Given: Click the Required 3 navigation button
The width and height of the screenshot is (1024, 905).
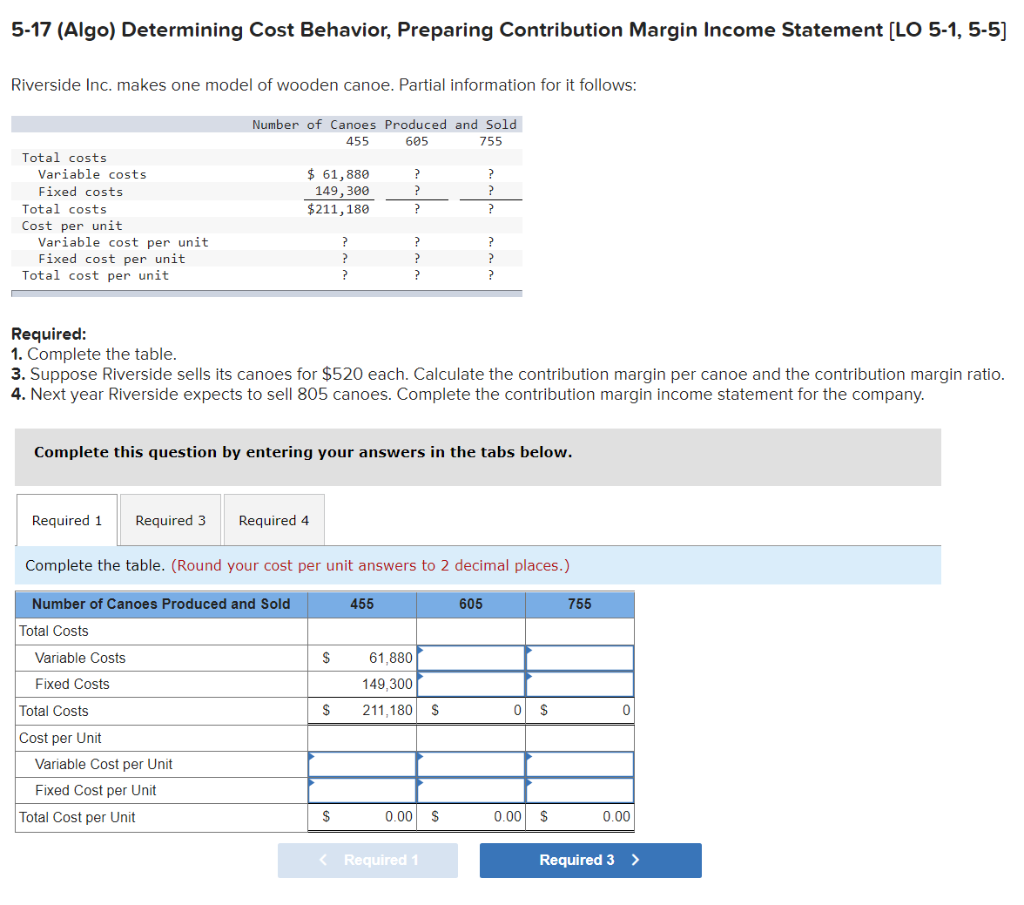Looking at the screenshot, I should pos(590,860).
